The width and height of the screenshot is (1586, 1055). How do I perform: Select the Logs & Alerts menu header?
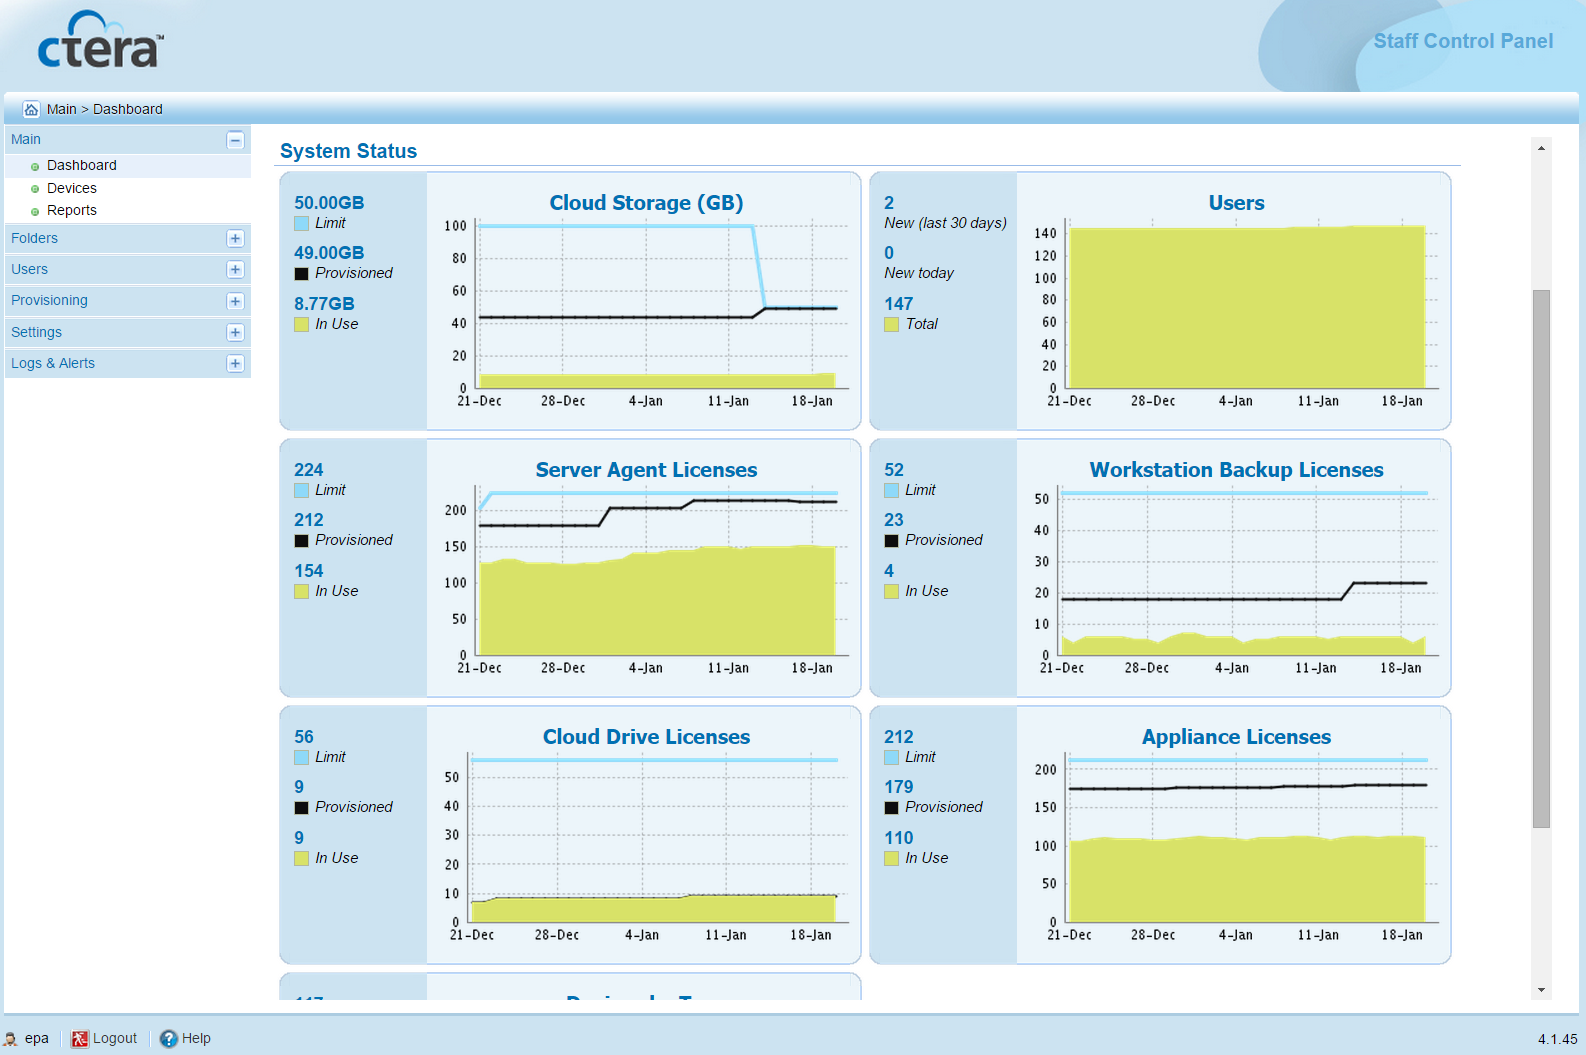[x=128, y=363]
